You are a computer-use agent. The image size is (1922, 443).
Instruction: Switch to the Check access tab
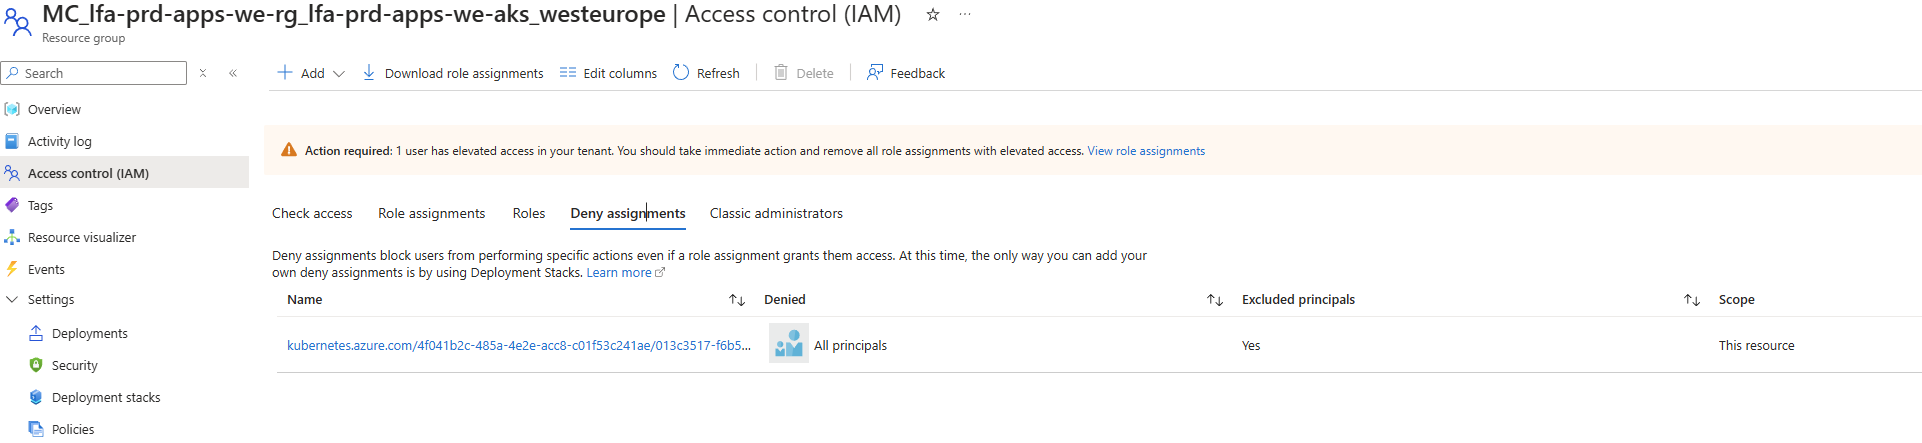pos(312,213)
